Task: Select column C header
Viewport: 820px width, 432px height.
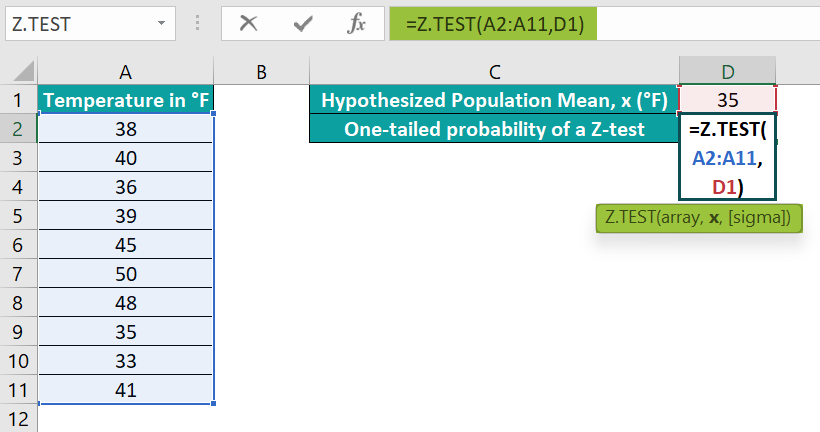Action: pos(494,72)
